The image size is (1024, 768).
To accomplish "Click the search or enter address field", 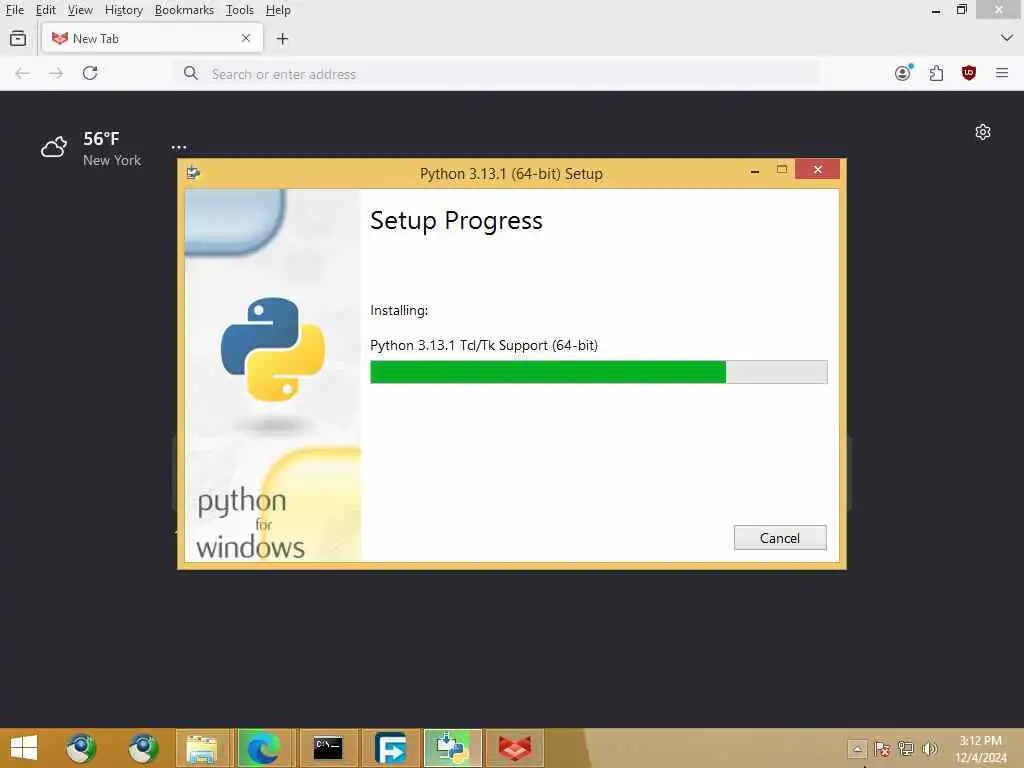I will click(x=496, y=74).
